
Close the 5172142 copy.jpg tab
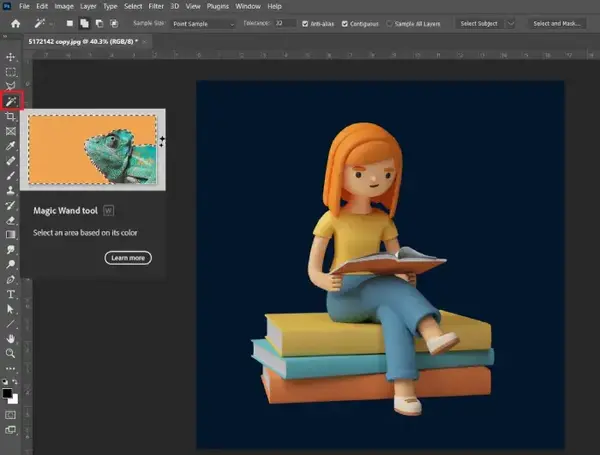[145, 42]
